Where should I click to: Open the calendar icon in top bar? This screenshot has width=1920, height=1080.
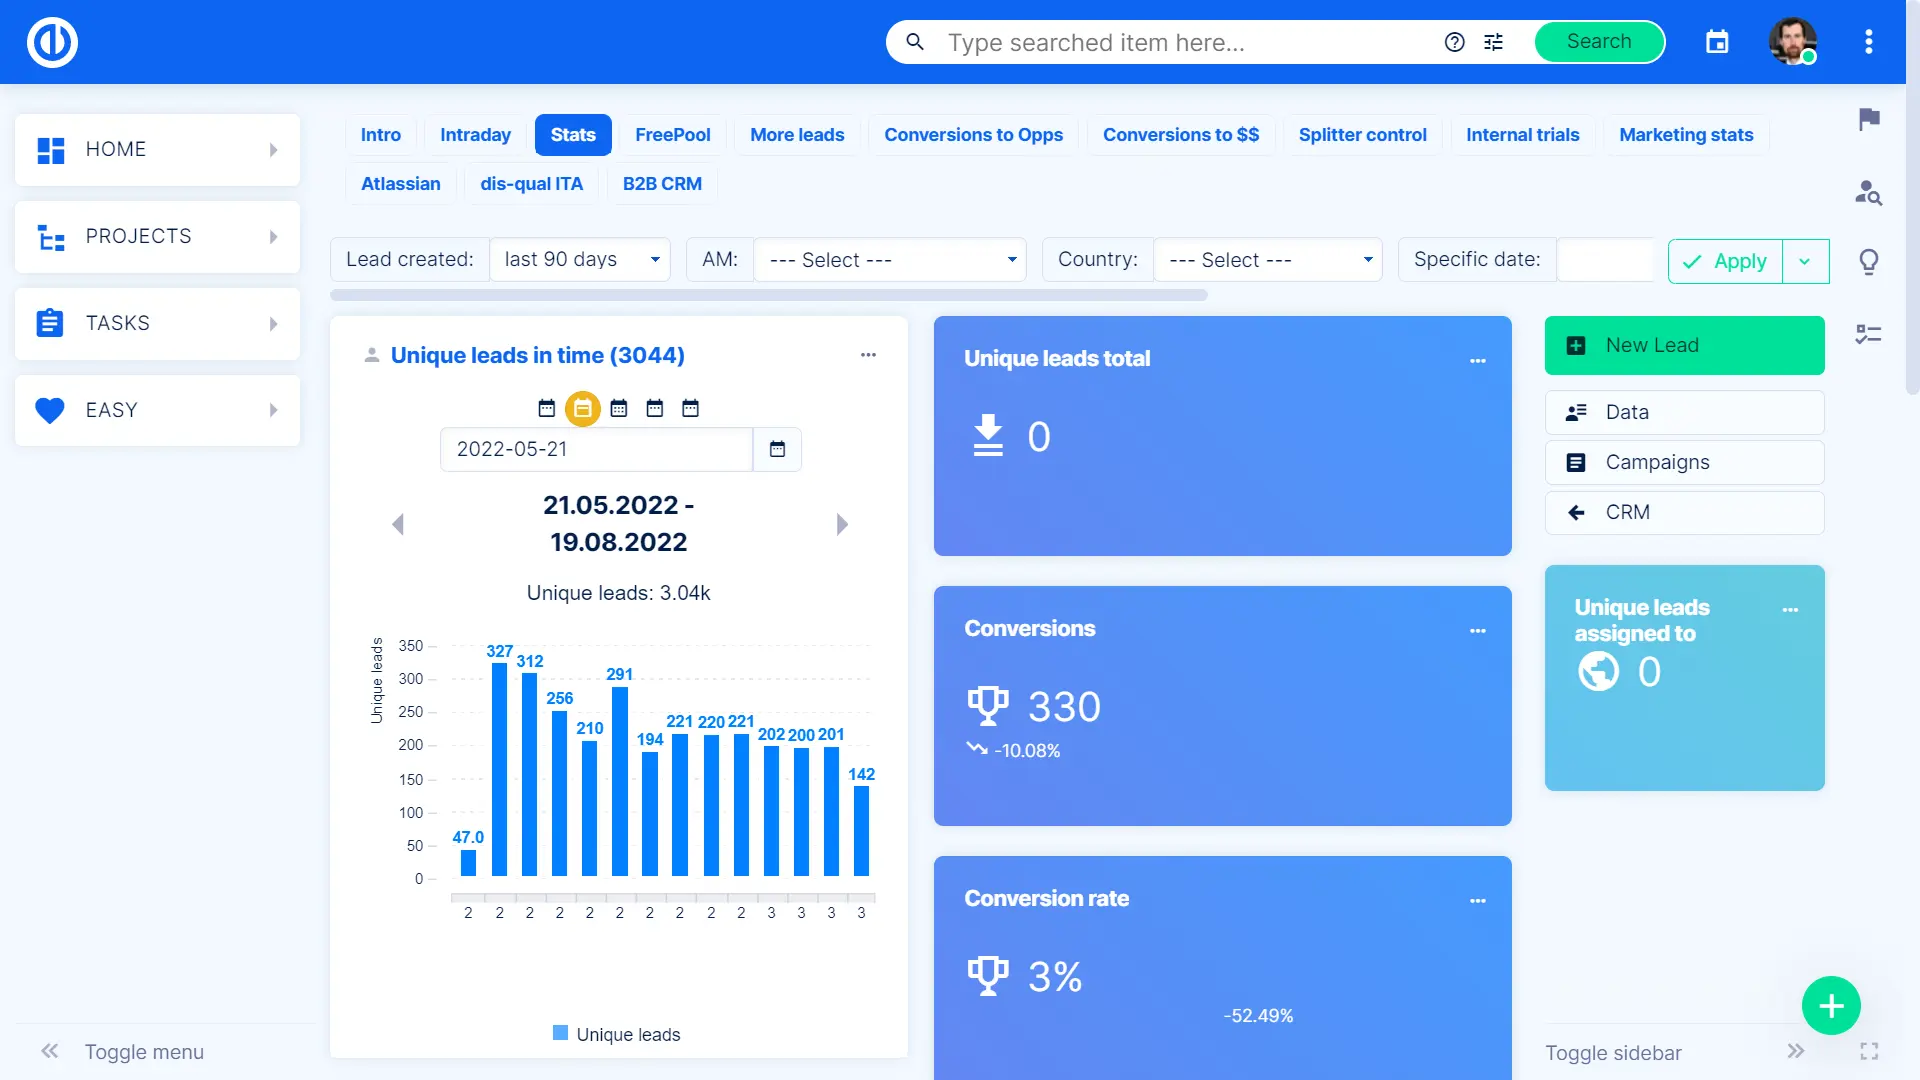pyautogui.click(x=1717, y=42)
